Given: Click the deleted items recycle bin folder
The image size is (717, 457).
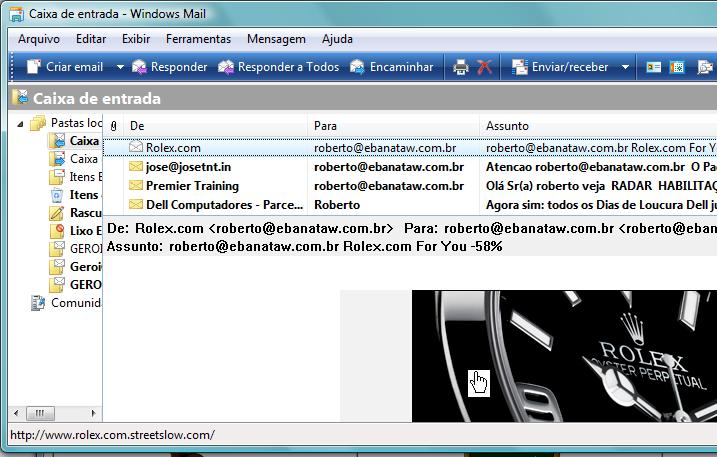Looking at the screenshot, I should coord(58,195).
